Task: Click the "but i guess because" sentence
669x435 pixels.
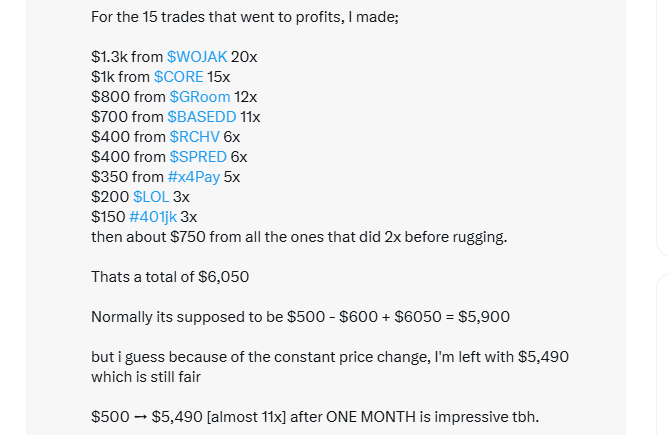Action: click(330, 356)
